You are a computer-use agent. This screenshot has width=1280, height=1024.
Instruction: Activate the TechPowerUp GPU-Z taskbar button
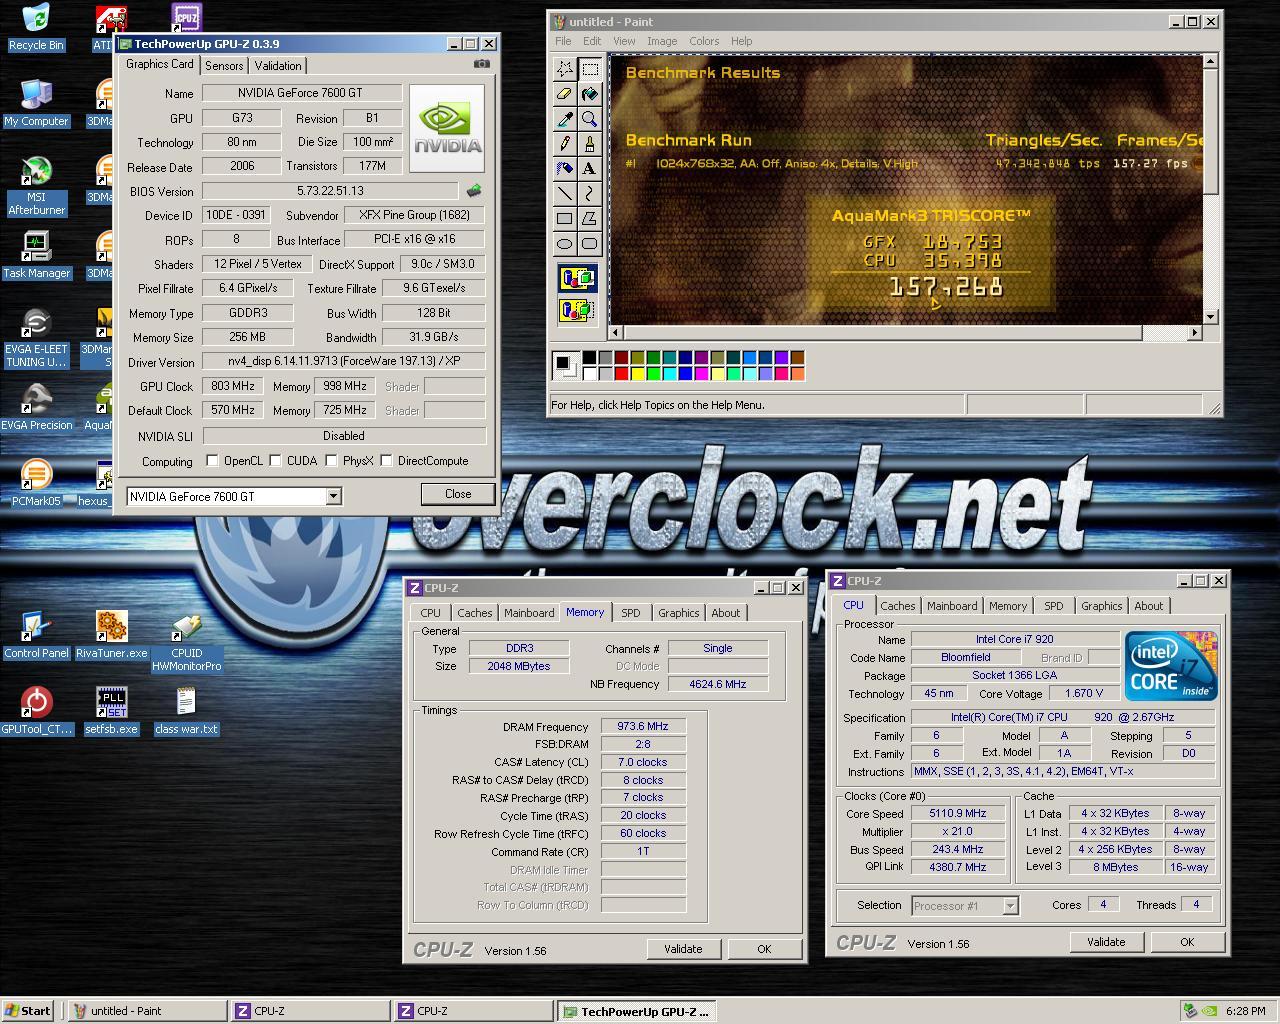click(637, 1011)
